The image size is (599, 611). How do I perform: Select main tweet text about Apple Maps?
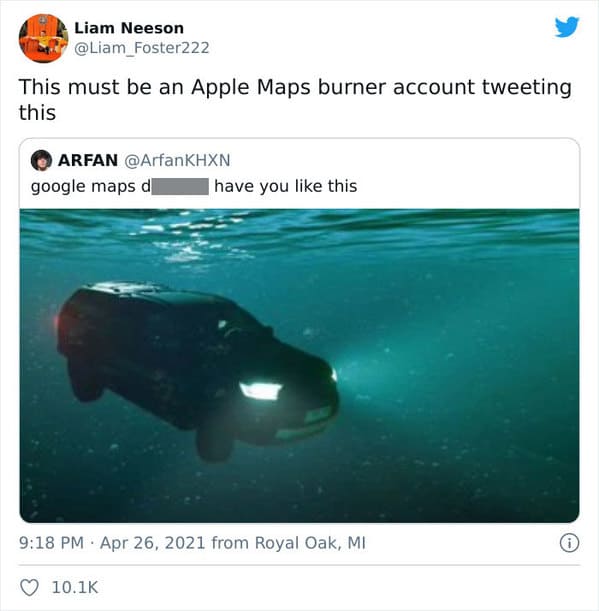pyautogui.click(x=295, y=99)
